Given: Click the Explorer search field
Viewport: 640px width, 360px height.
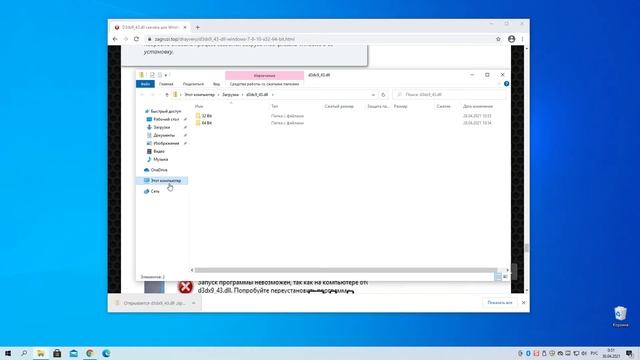Looking at the screenshot, I should (449, 95).
